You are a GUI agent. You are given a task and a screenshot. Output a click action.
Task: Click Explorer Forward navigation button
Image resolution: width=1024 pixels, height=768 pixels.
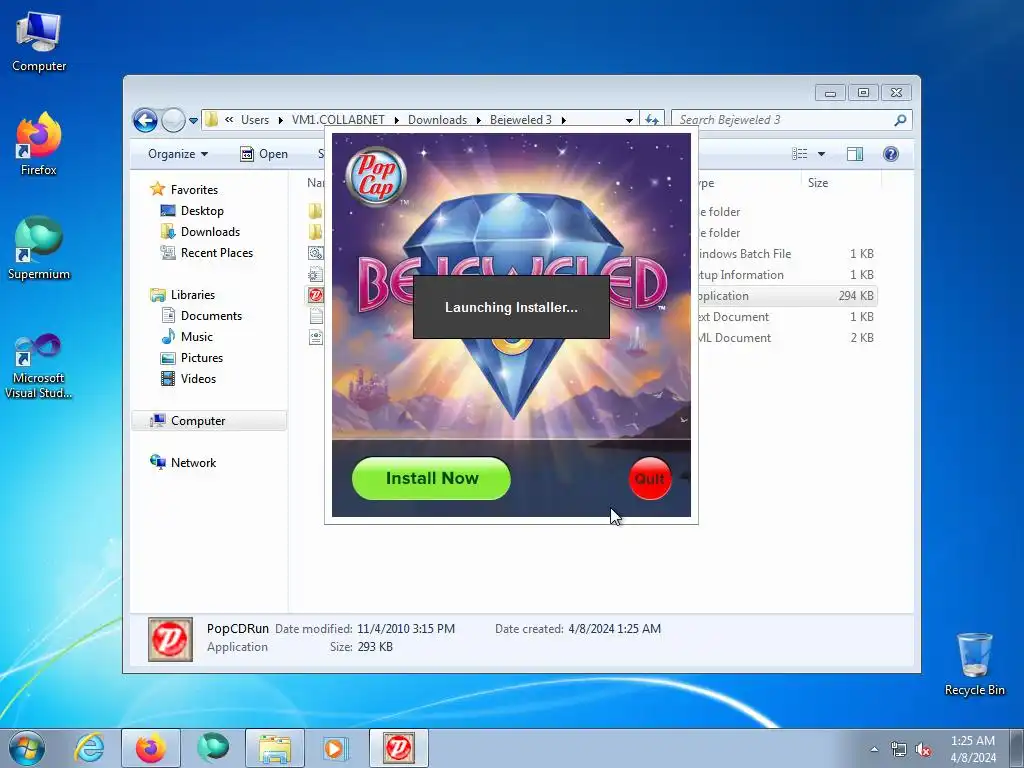point(173,120)
